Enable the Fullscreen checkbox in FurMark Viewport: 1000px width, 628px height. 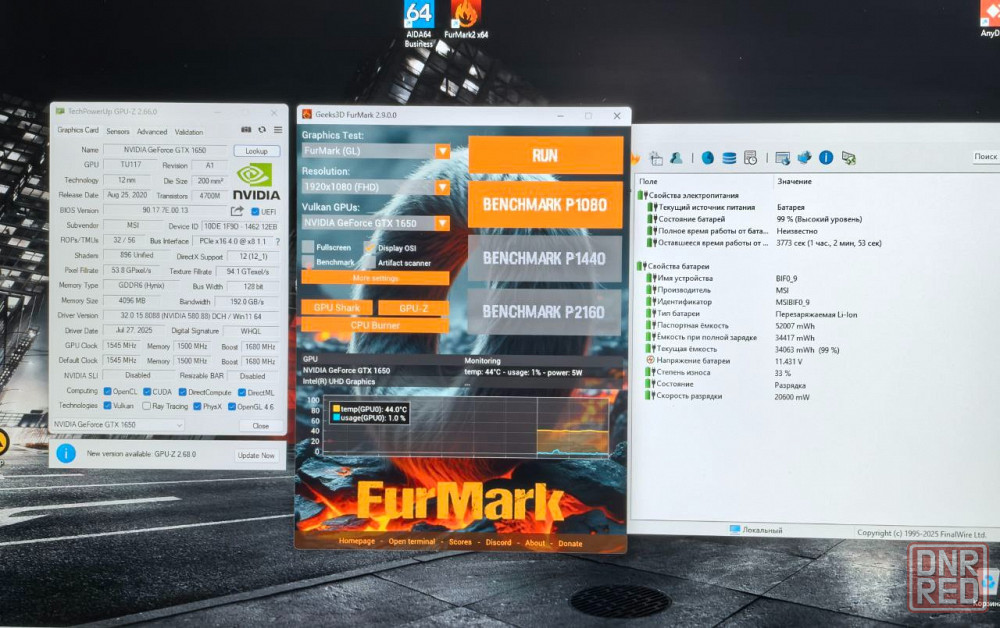[x=308, y=247]
